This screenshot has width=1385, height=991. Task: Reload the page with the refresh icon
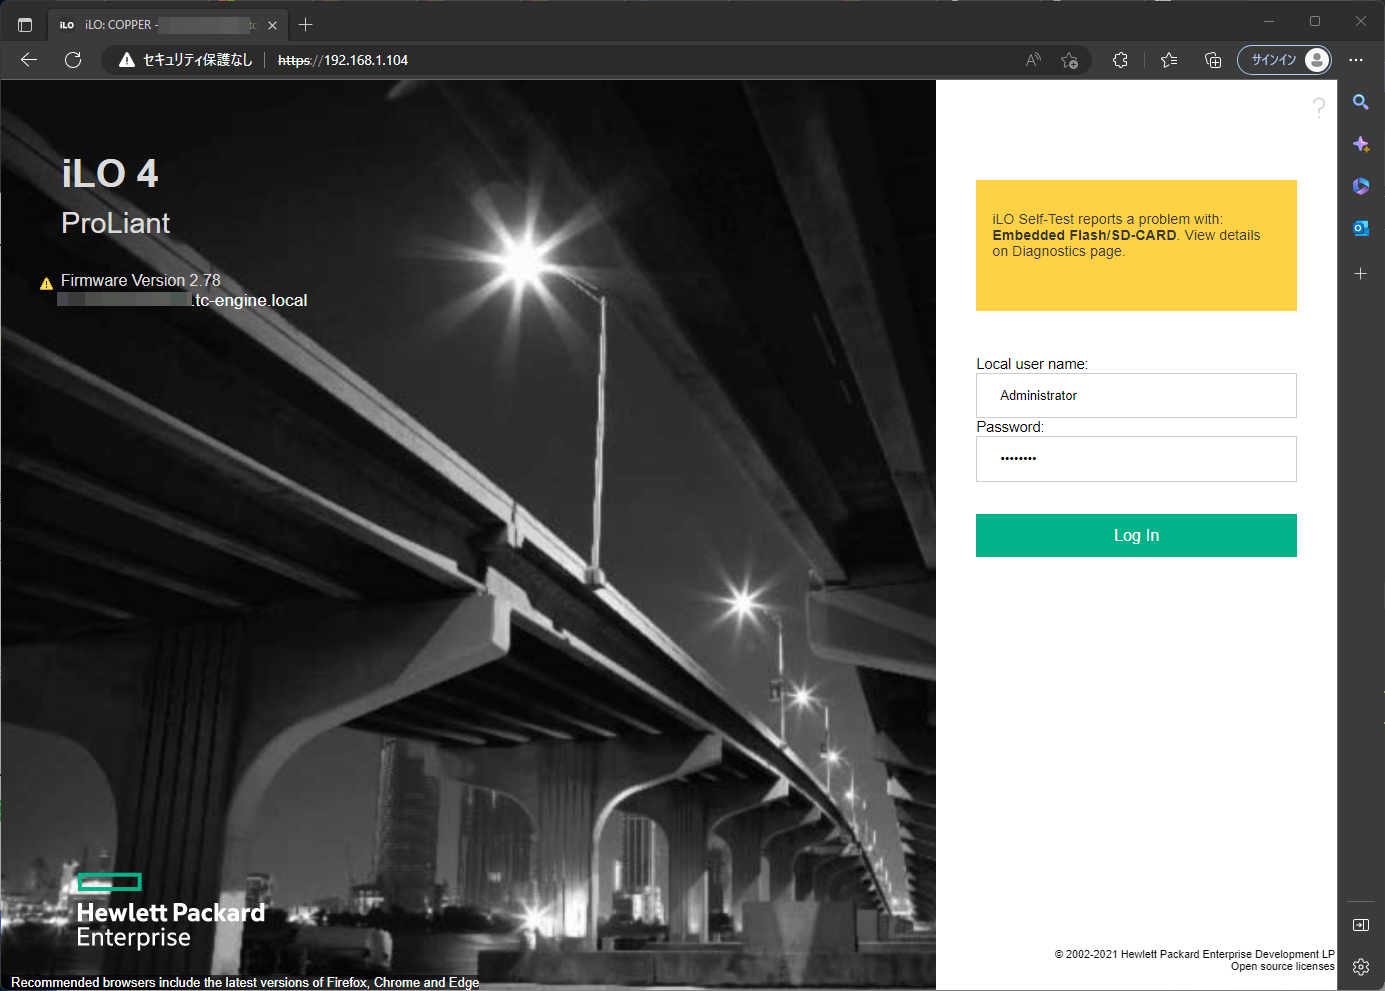(73, 60)
